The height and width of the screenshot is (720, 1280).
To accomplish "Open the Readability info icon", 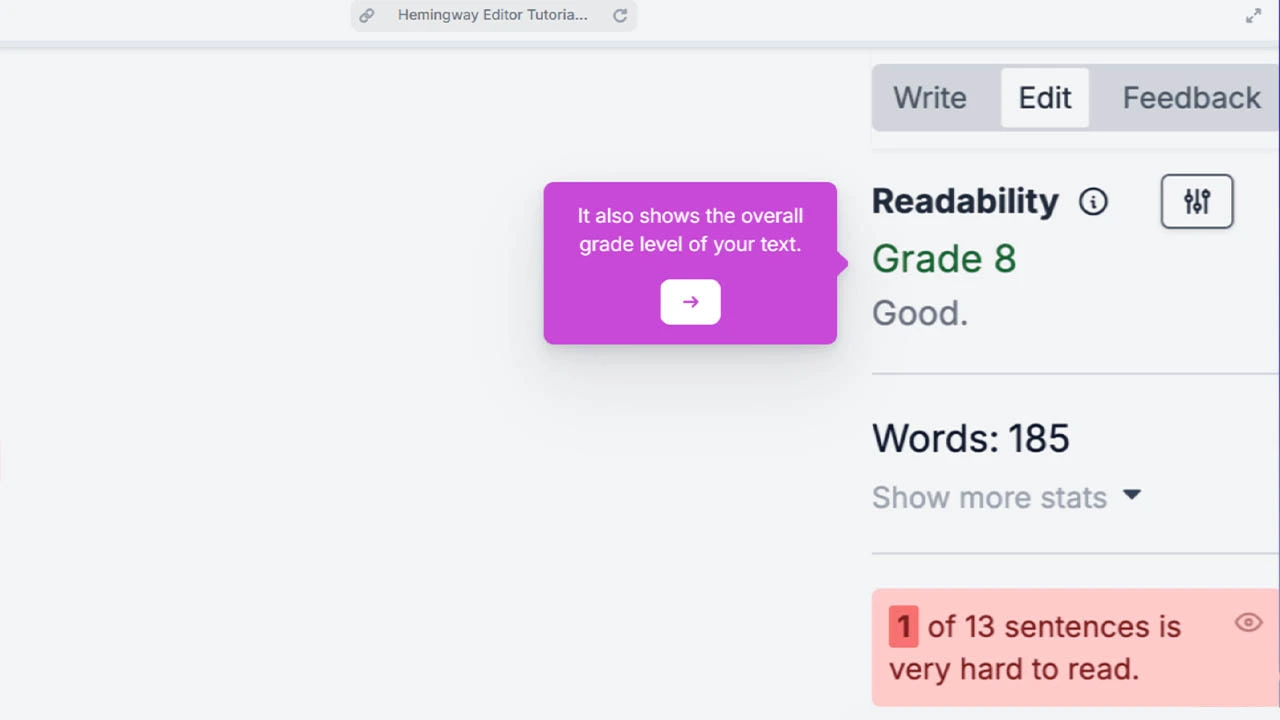I will pyautogui.click(x=1093, y=202).
